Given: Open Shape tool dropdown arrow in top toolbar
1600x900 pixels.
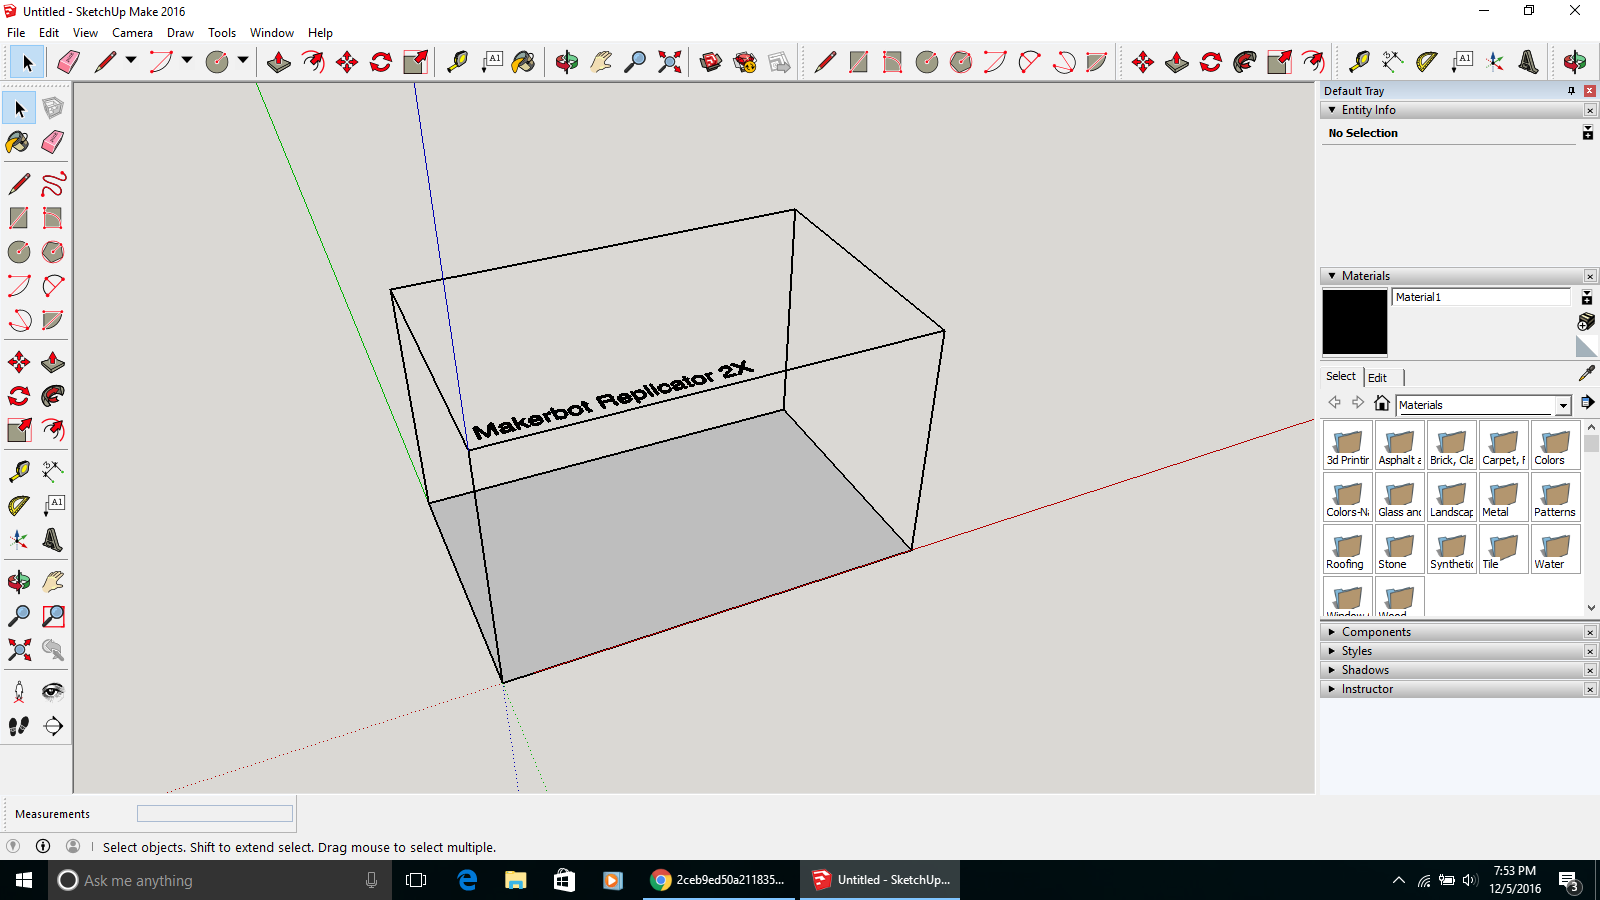Looking at the screenshot, I should [x=243, y=60].
